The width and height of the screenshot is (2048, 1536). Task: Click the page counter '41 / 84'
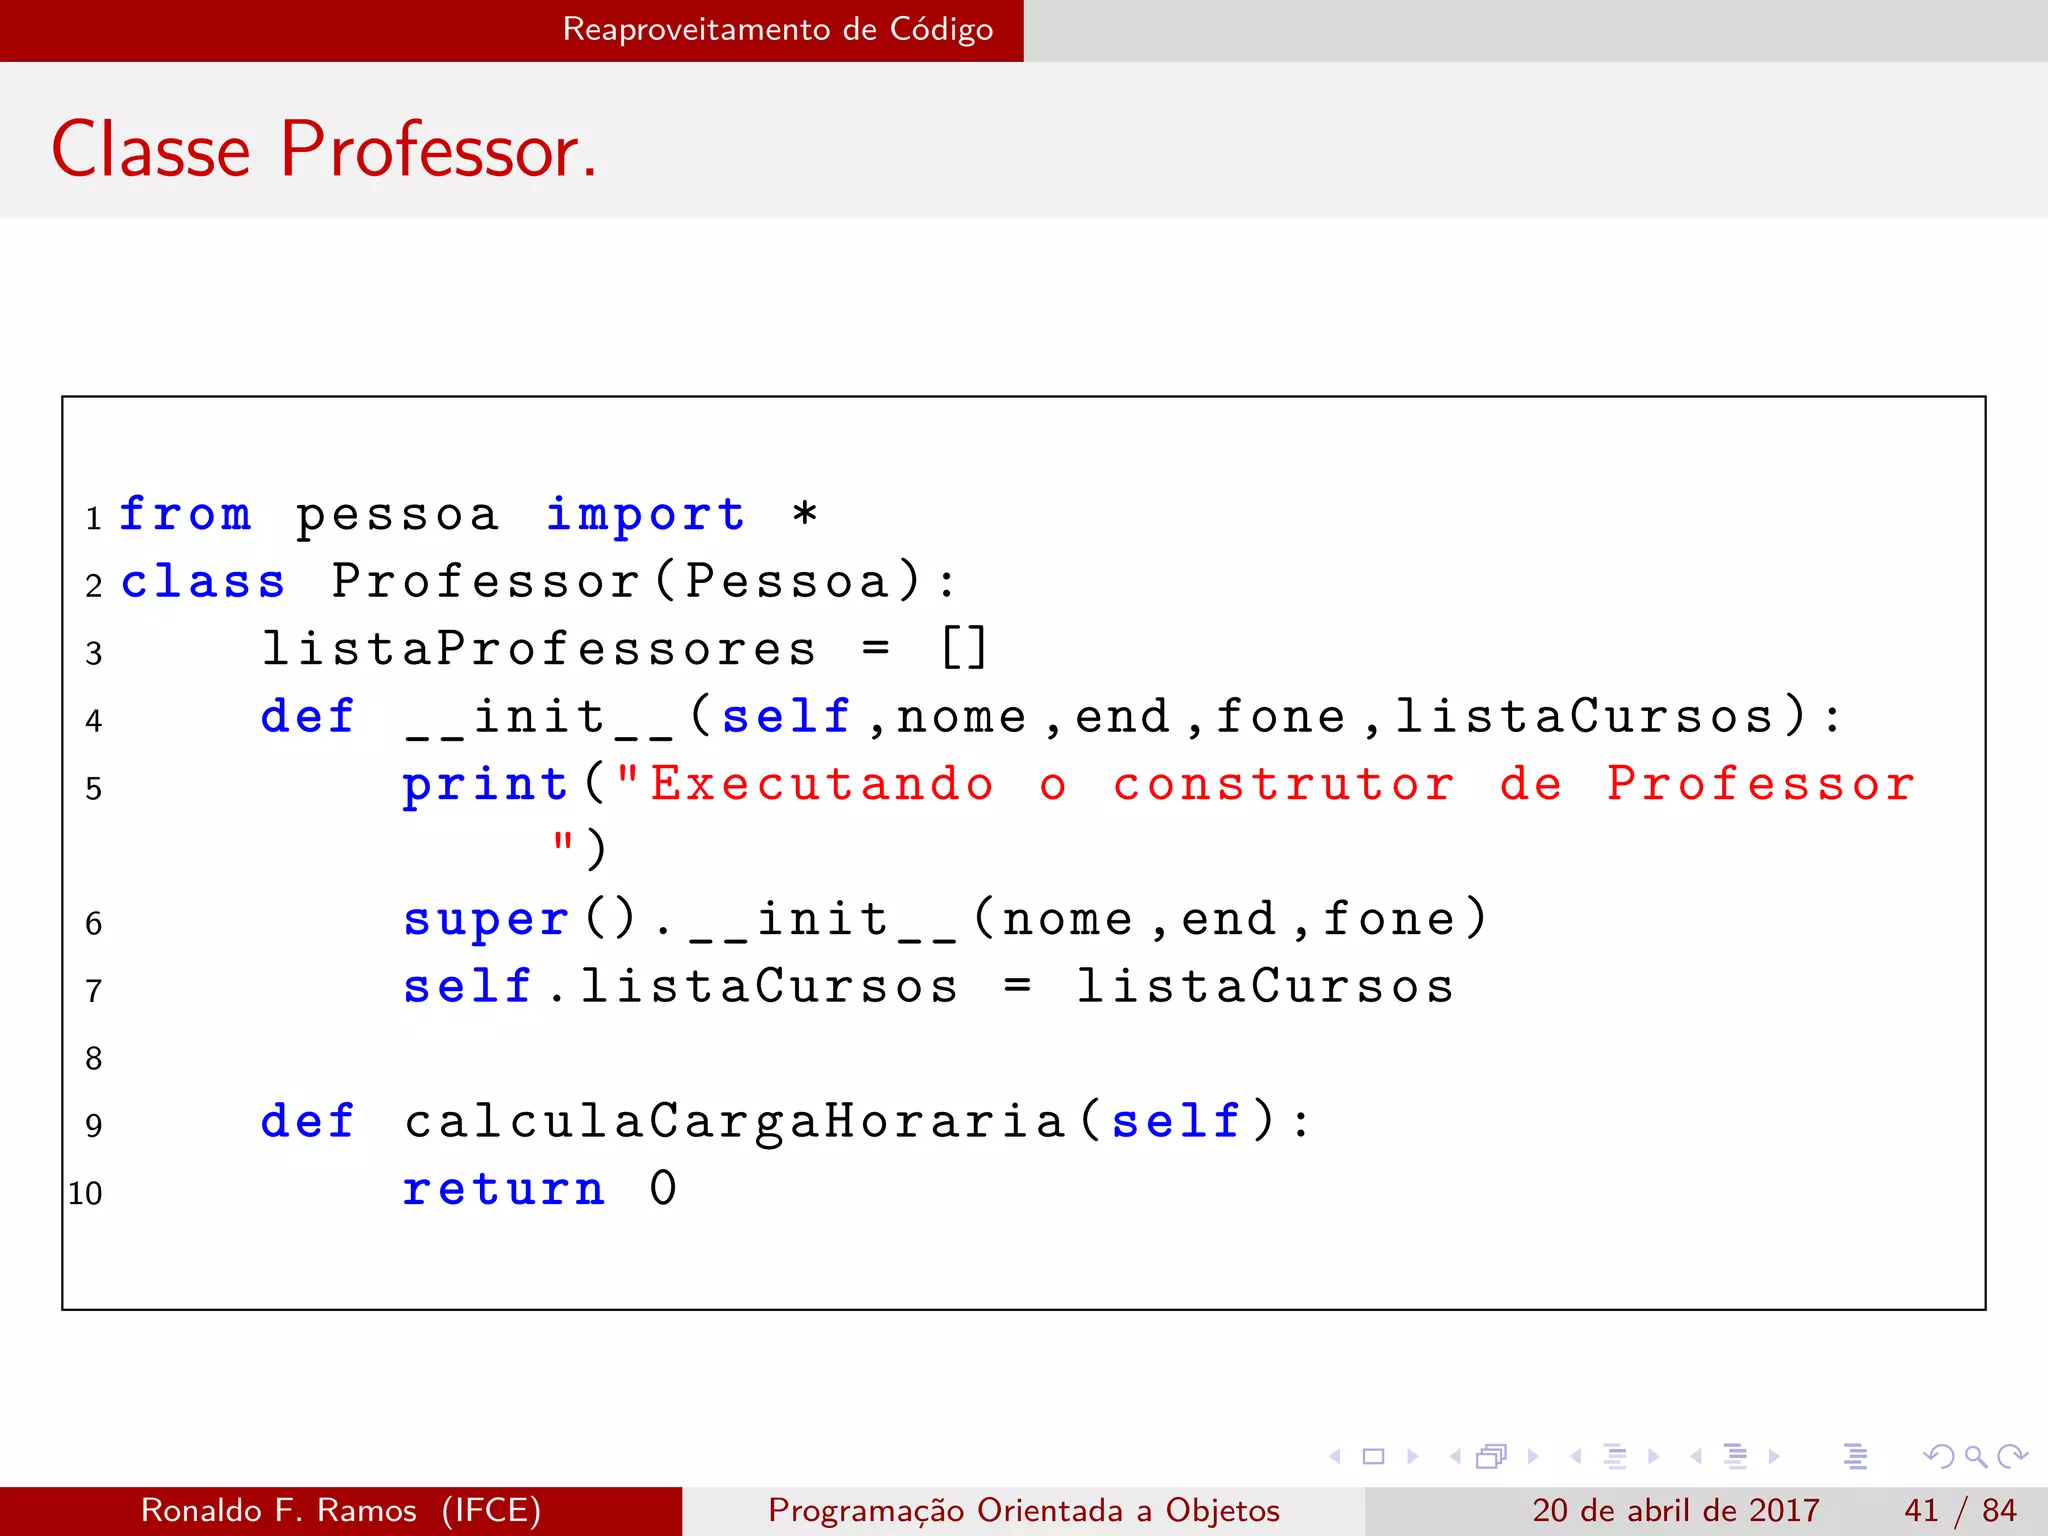(1961, 1510)
